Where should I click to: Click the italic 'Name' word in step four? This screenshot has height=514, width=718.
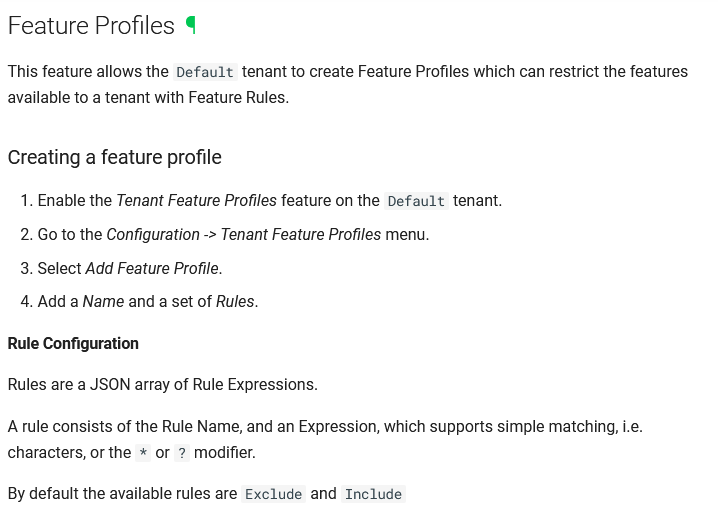coord(103,301)
